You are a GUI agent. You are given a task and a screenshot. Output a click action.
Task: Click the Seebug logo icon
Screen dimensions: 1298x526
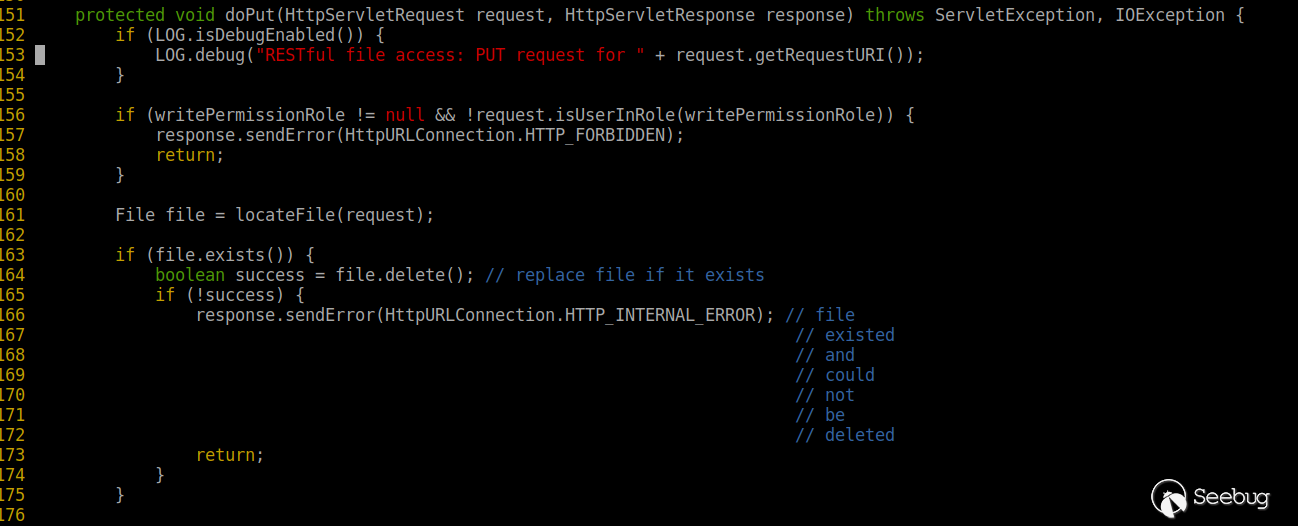pyautogui.click(x=1170, y=497)
